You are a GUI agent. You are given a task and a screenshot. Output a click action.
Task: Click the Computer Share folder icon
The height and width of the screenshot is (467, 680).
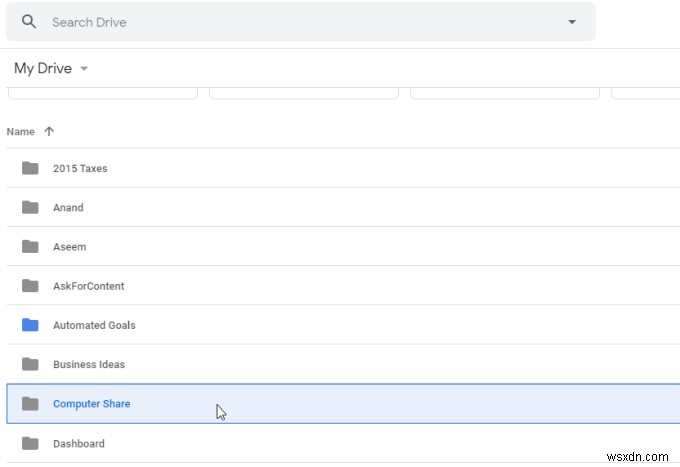30,404
